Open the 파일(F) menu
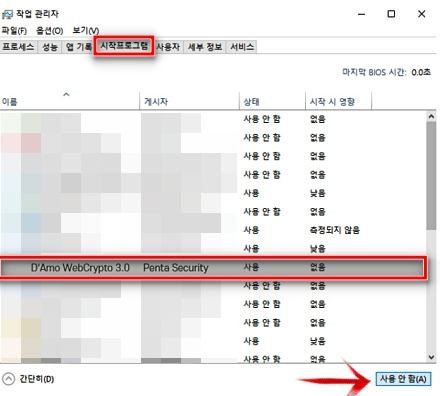 [14, 31]
